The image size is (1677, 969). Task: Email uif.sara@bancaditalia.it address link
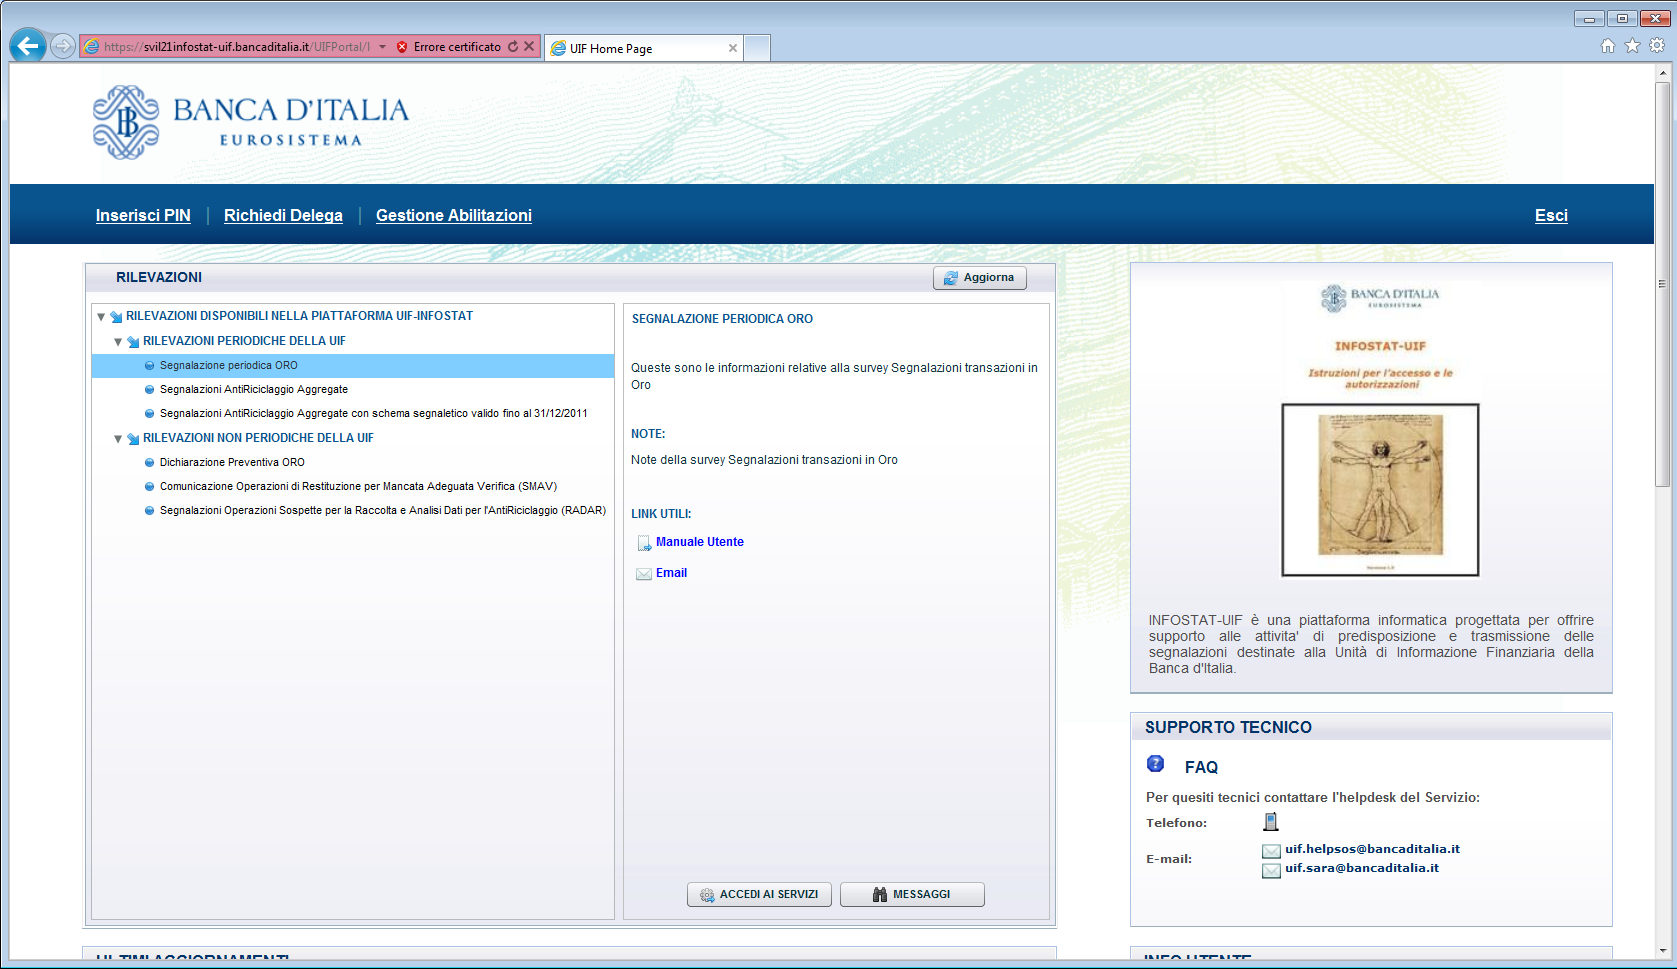click(x=1362, y=868)
